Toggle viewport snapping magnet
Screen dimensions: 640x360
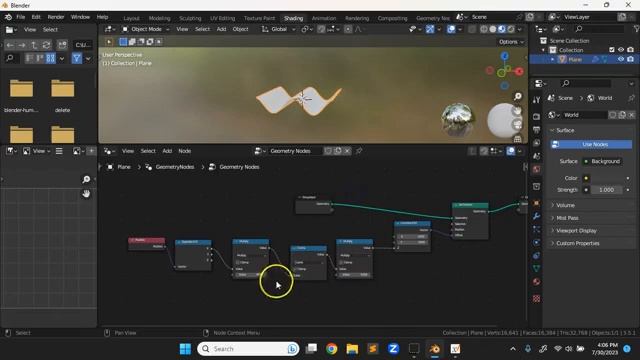coord(321,29)
